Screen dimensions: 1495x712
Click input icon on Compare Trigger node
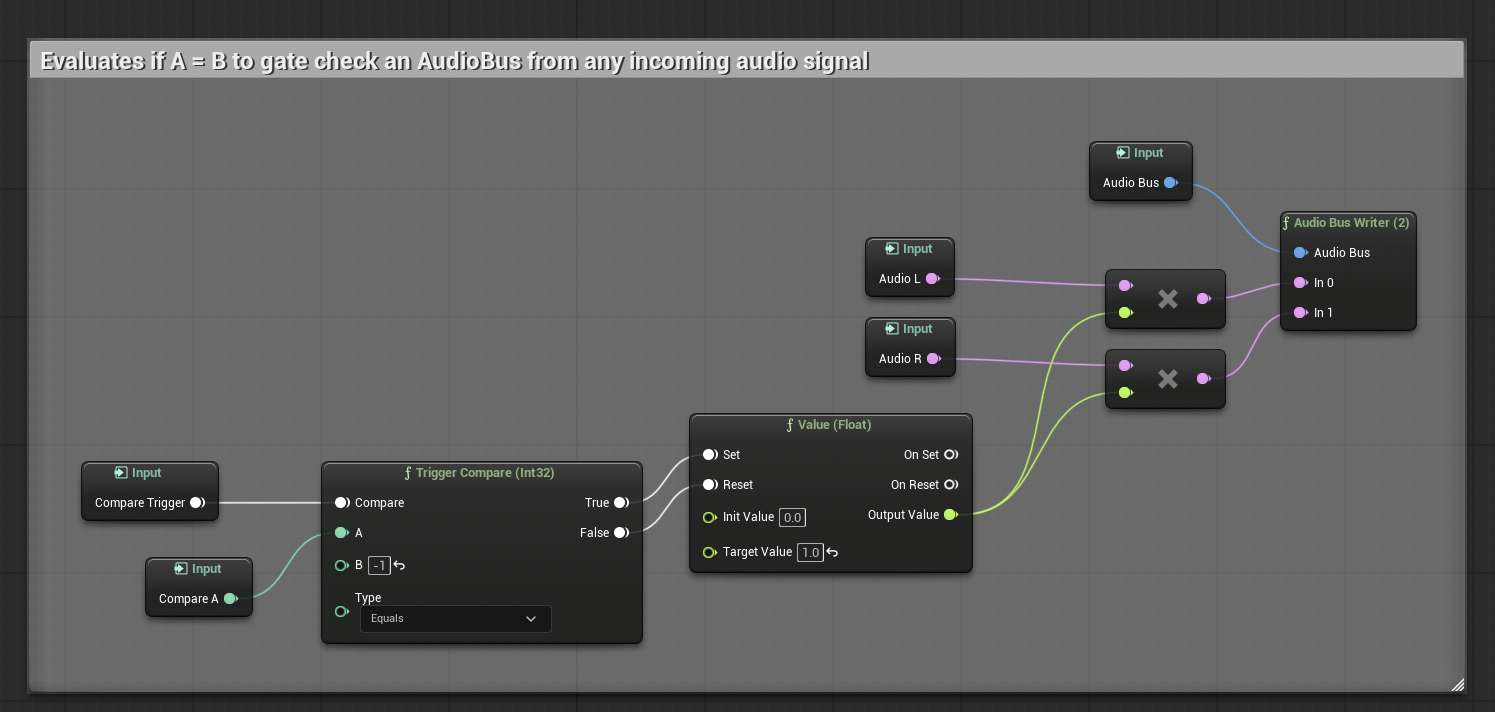tap(121, 473)
